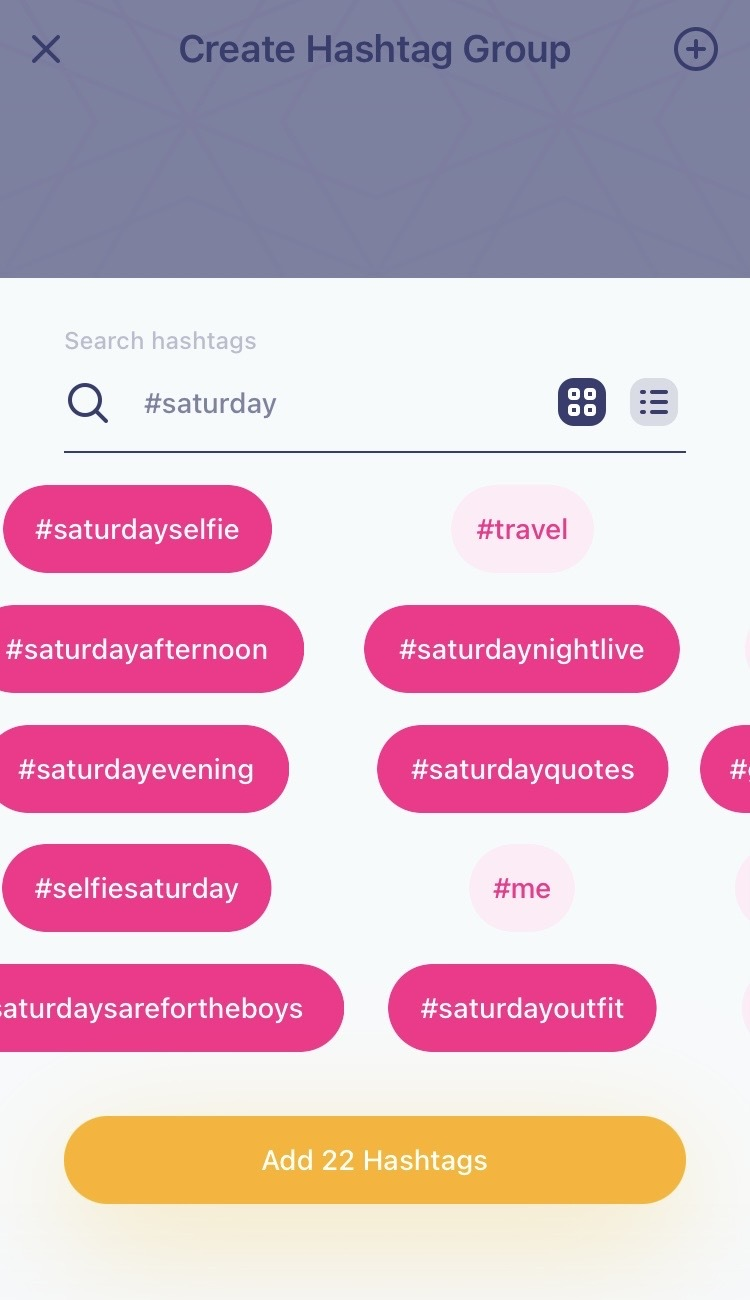Viewport: 750px width, 1300px height.
Task: Deselect the #saturdayselfie hashtag
Action: pyautogui.click(x=137, y=528)
